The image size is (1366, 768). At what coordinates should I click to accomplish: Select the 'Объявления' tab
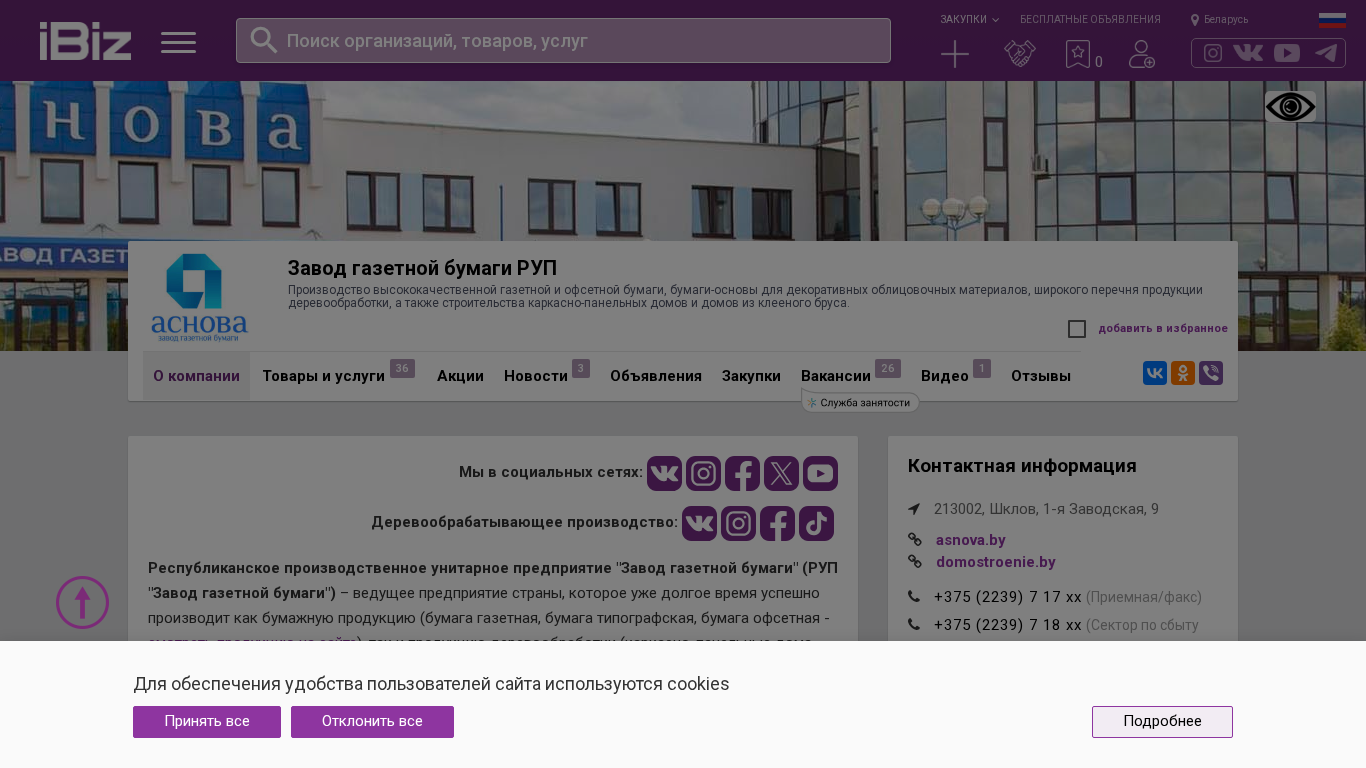(656, 376)
